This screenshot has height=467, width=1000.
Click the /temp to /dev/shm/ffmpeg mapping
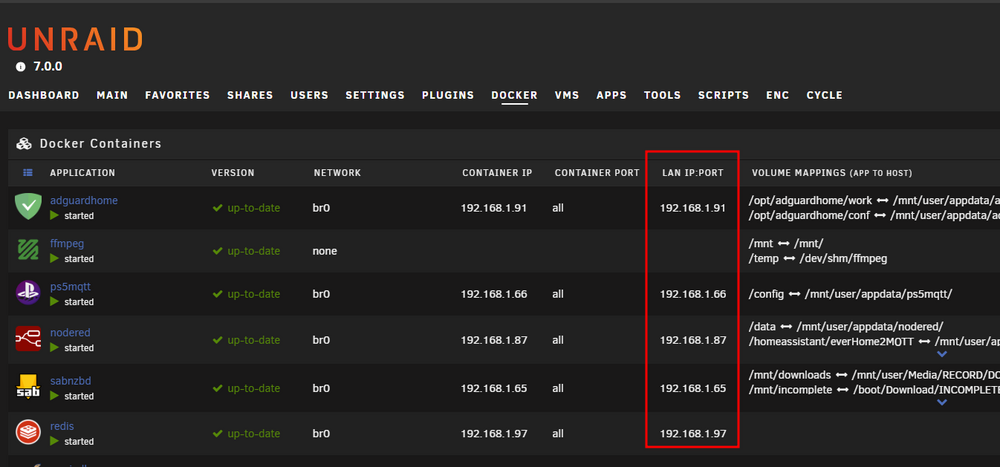[x=818, y=258]
